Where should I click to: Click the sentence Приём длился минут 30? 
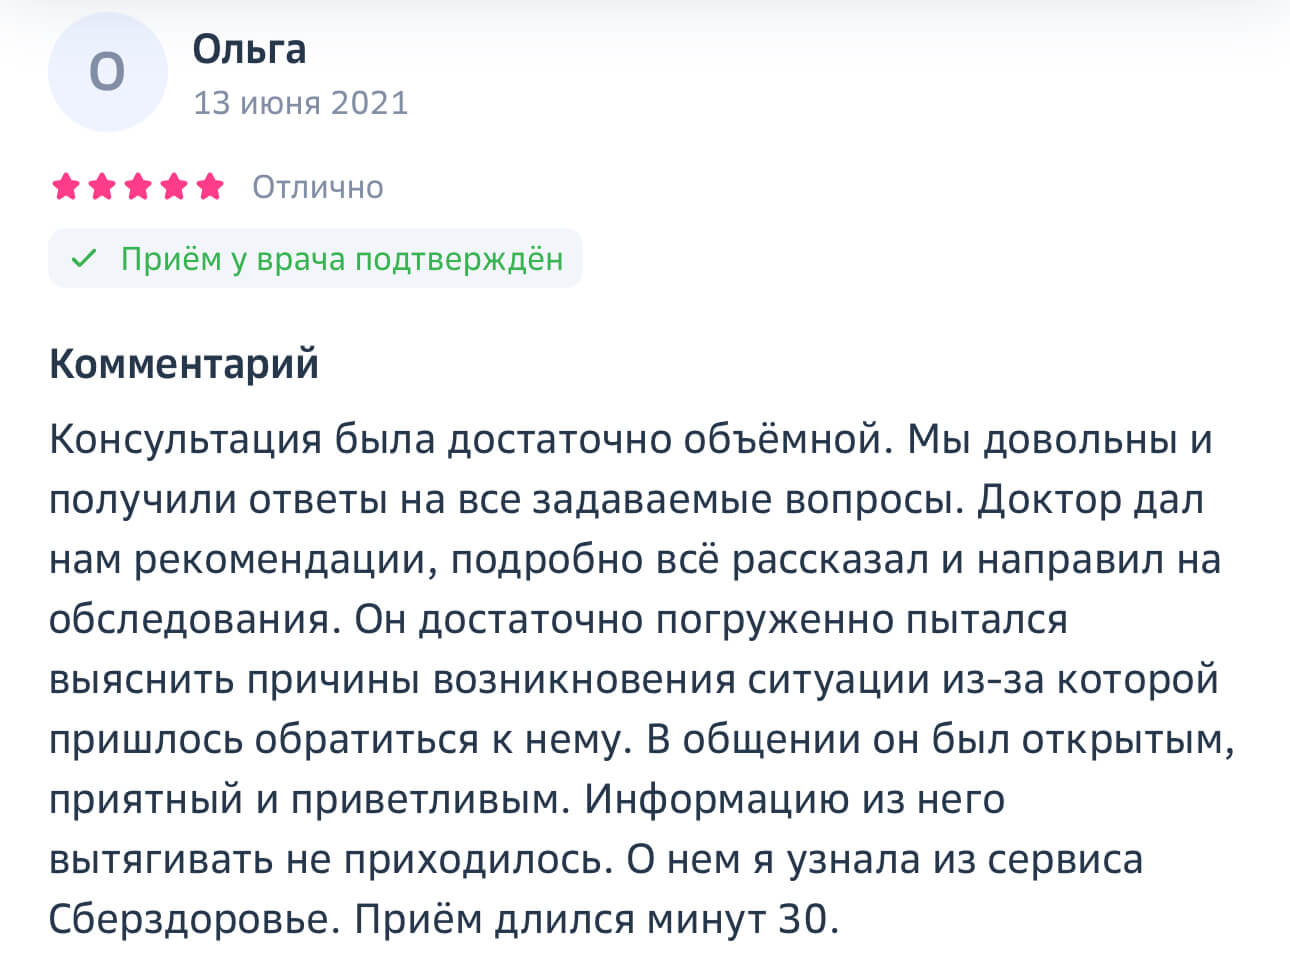pos(596,919)
